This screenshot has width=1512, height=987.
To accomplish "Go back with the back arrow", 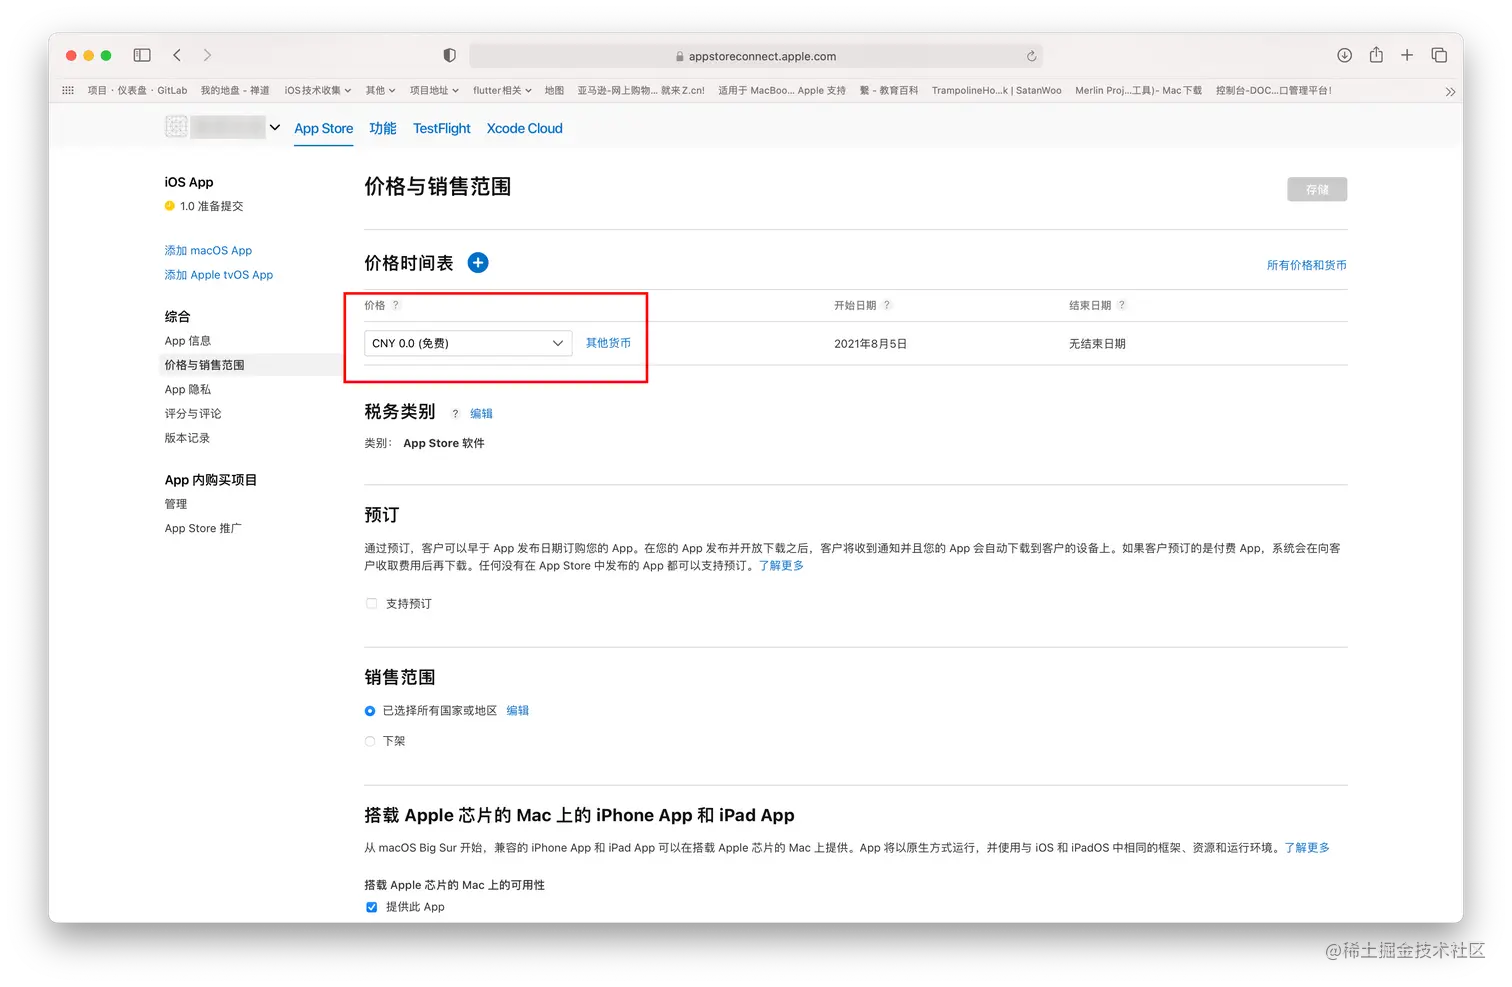I will tap(177, 55).
